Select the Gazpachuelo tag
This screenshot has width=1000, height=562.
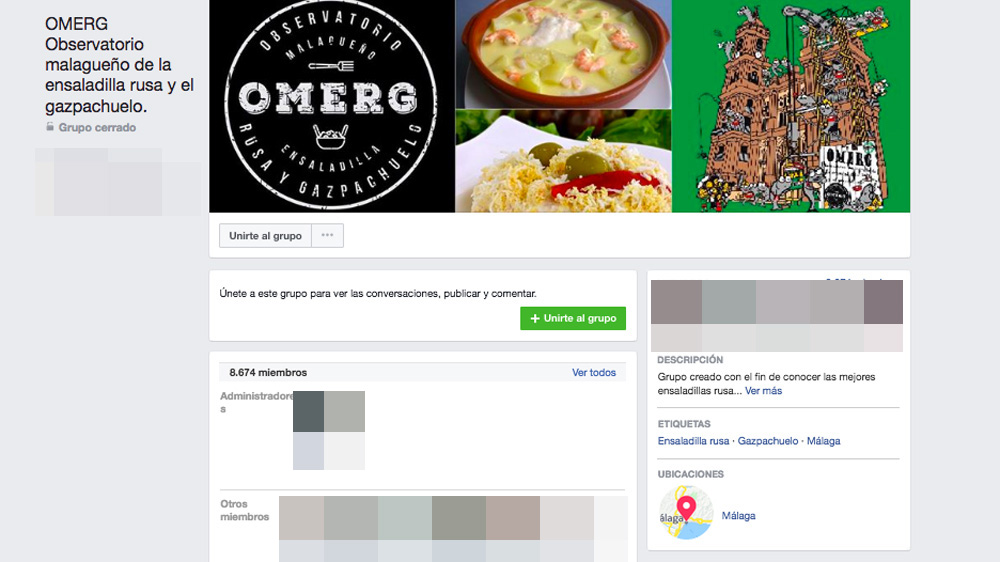[768, 441]
